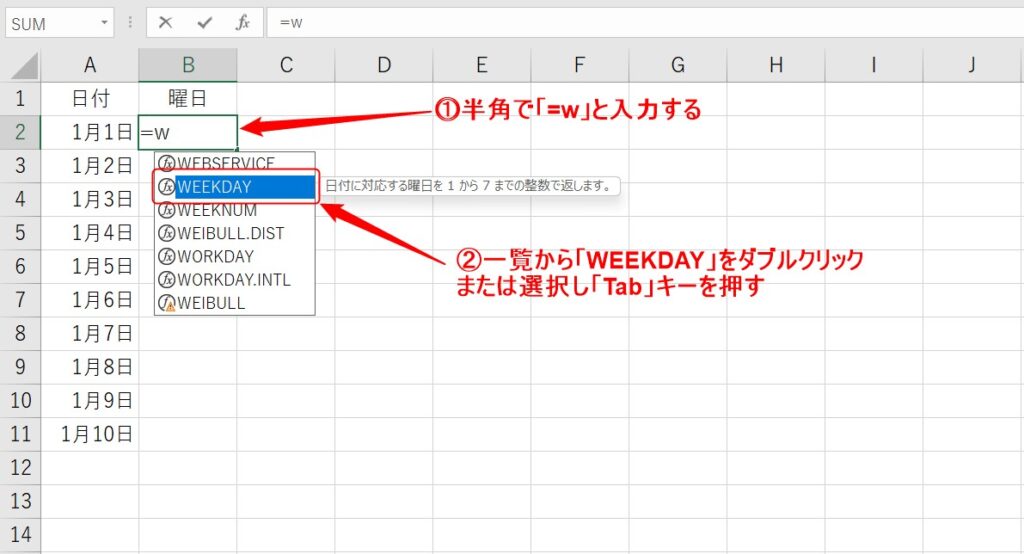This screenshot has height=554, width=1024.
Task: Select row 14 header
Action: (x=20, y=535)
